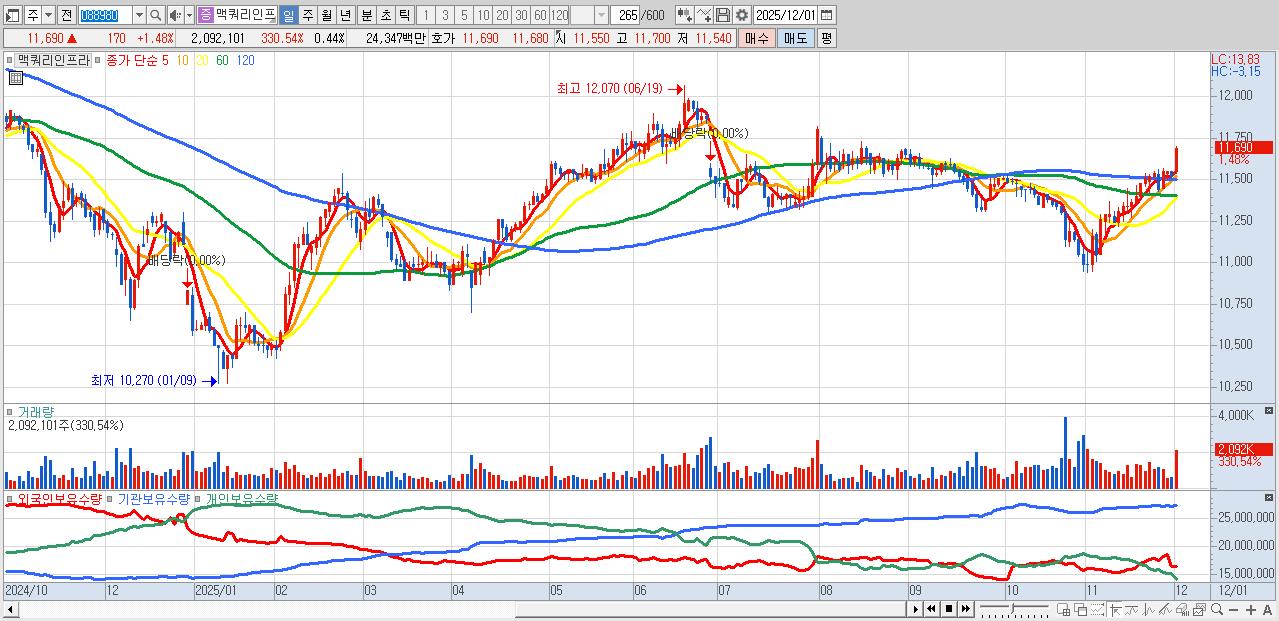Screen dimensions: 1279x621
Task: Select the 년 yearly period
Action: click(x=345, y=15)
